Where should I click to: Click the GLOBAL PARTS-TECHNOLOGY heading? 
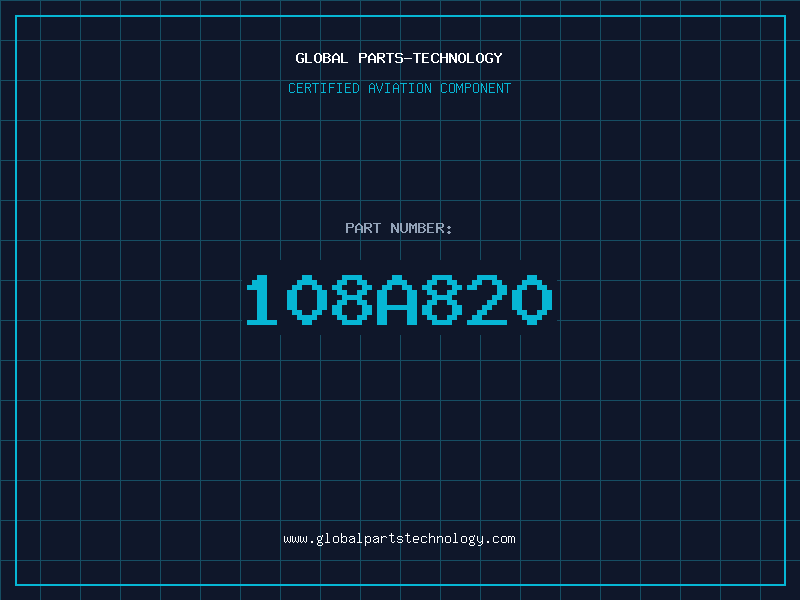399,58
